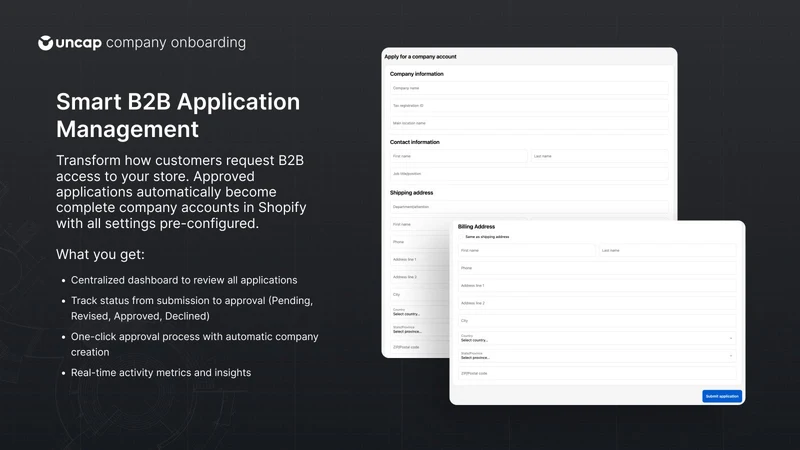This screenshot has width=800, height=450.
Task: Click First name under Contact information
Action: tap(459, 156)
